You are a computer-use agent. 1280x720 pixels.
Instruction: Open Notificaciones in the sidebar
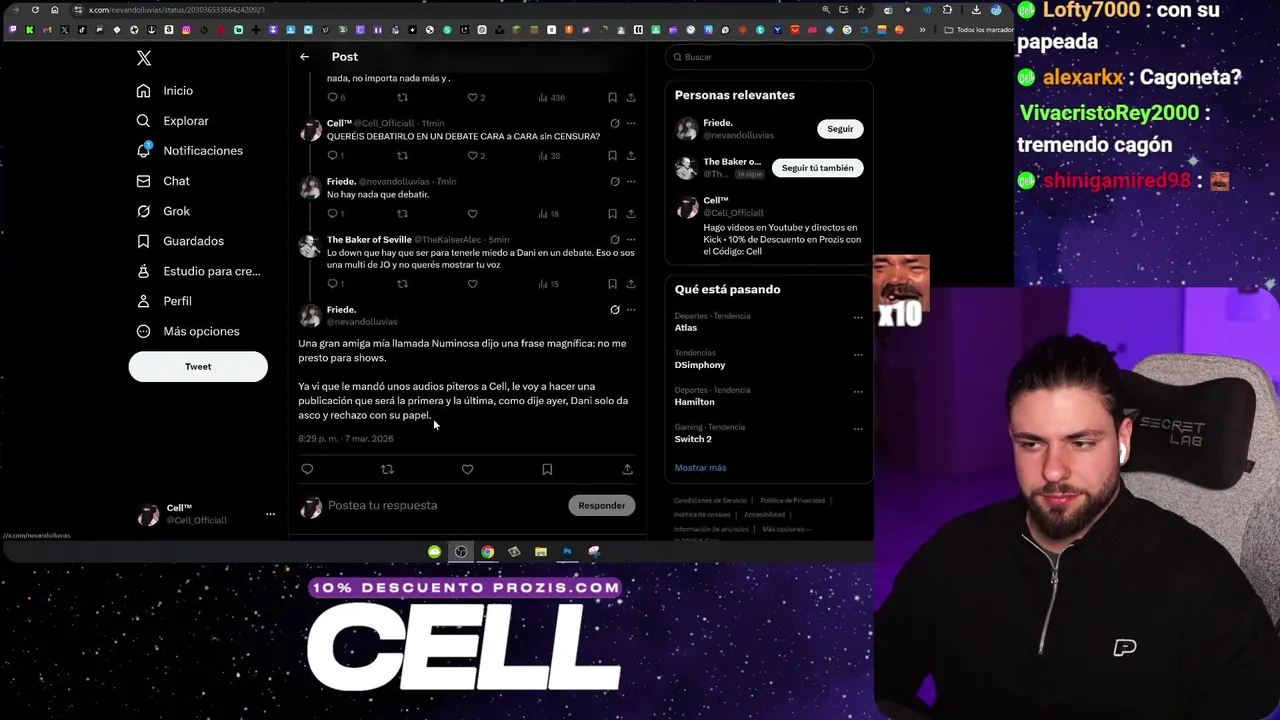coord(190,151)
